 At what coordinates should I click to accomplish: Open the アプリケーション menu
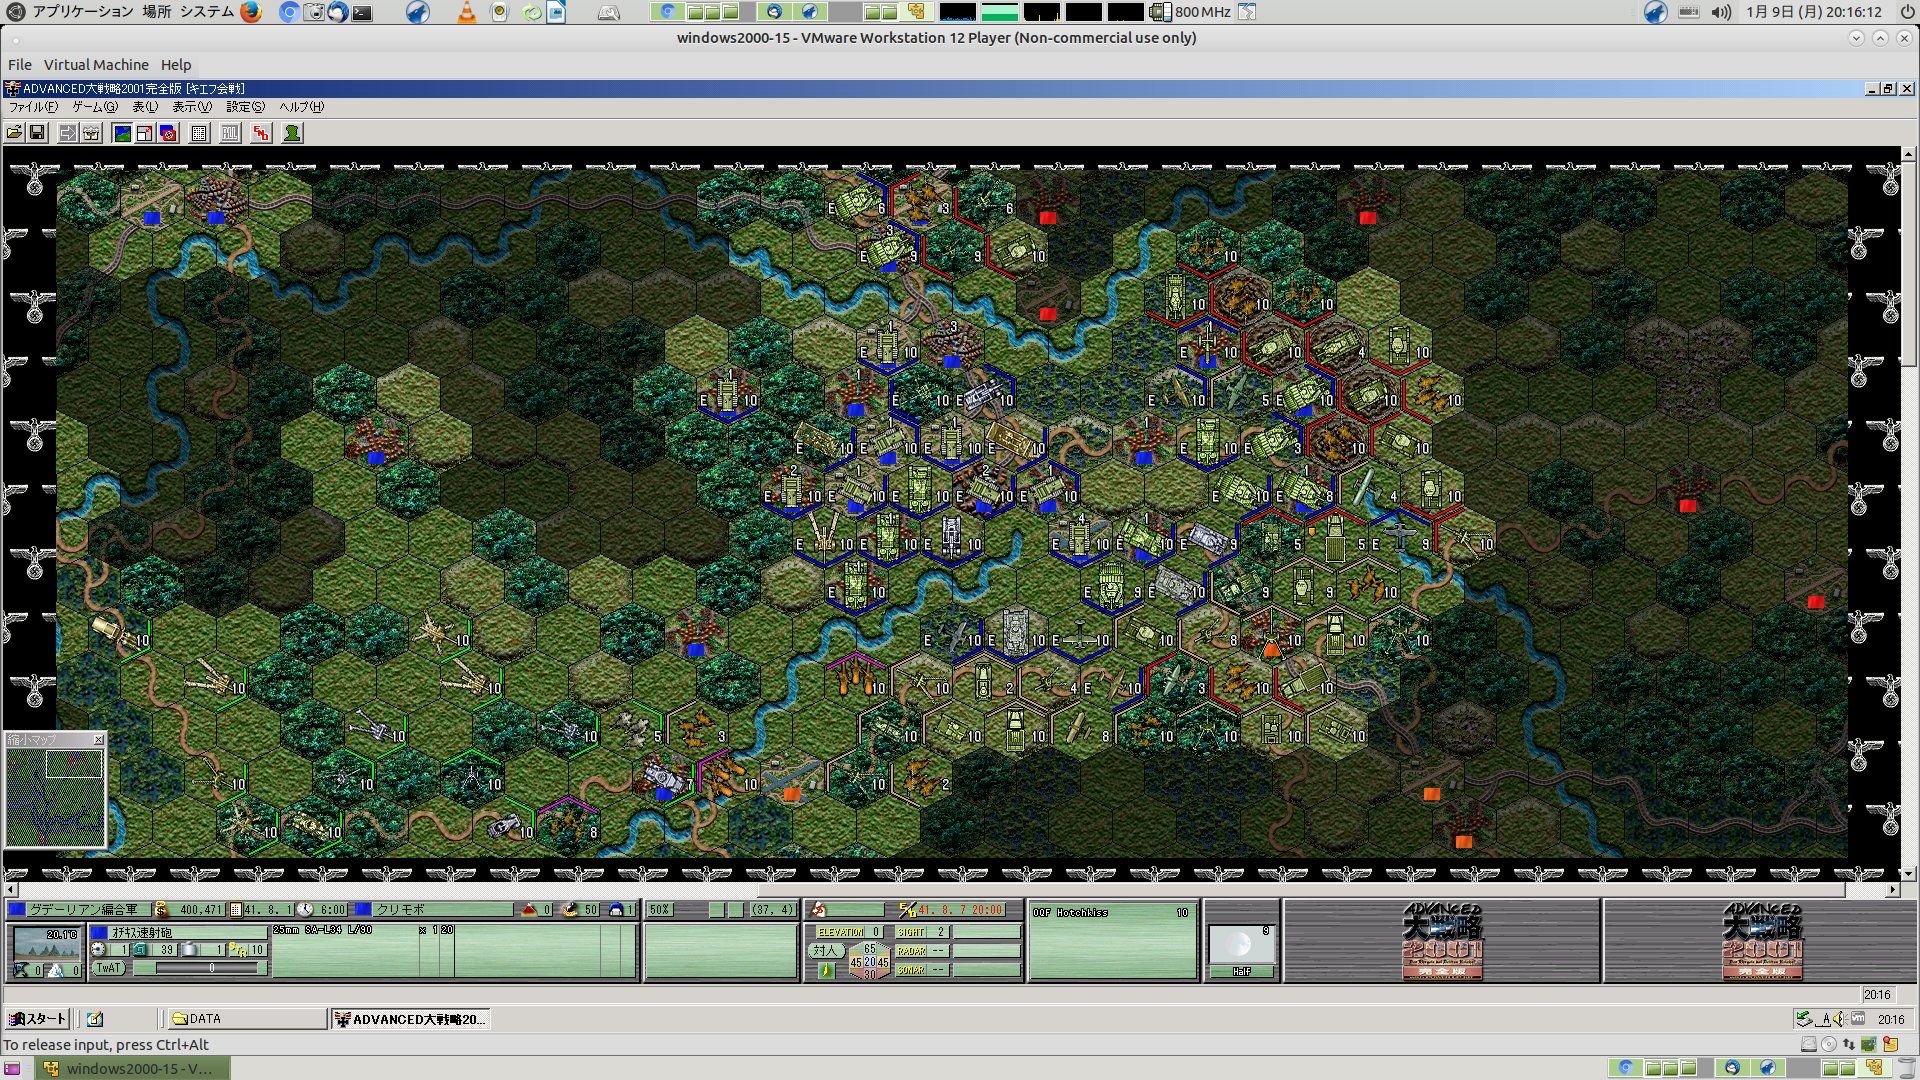(x=83, y=12)
